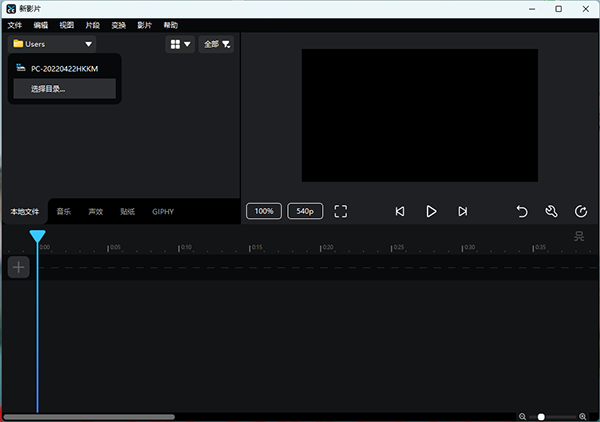Click the horizontal timeline scrollbar

click(x=89, y=417)
